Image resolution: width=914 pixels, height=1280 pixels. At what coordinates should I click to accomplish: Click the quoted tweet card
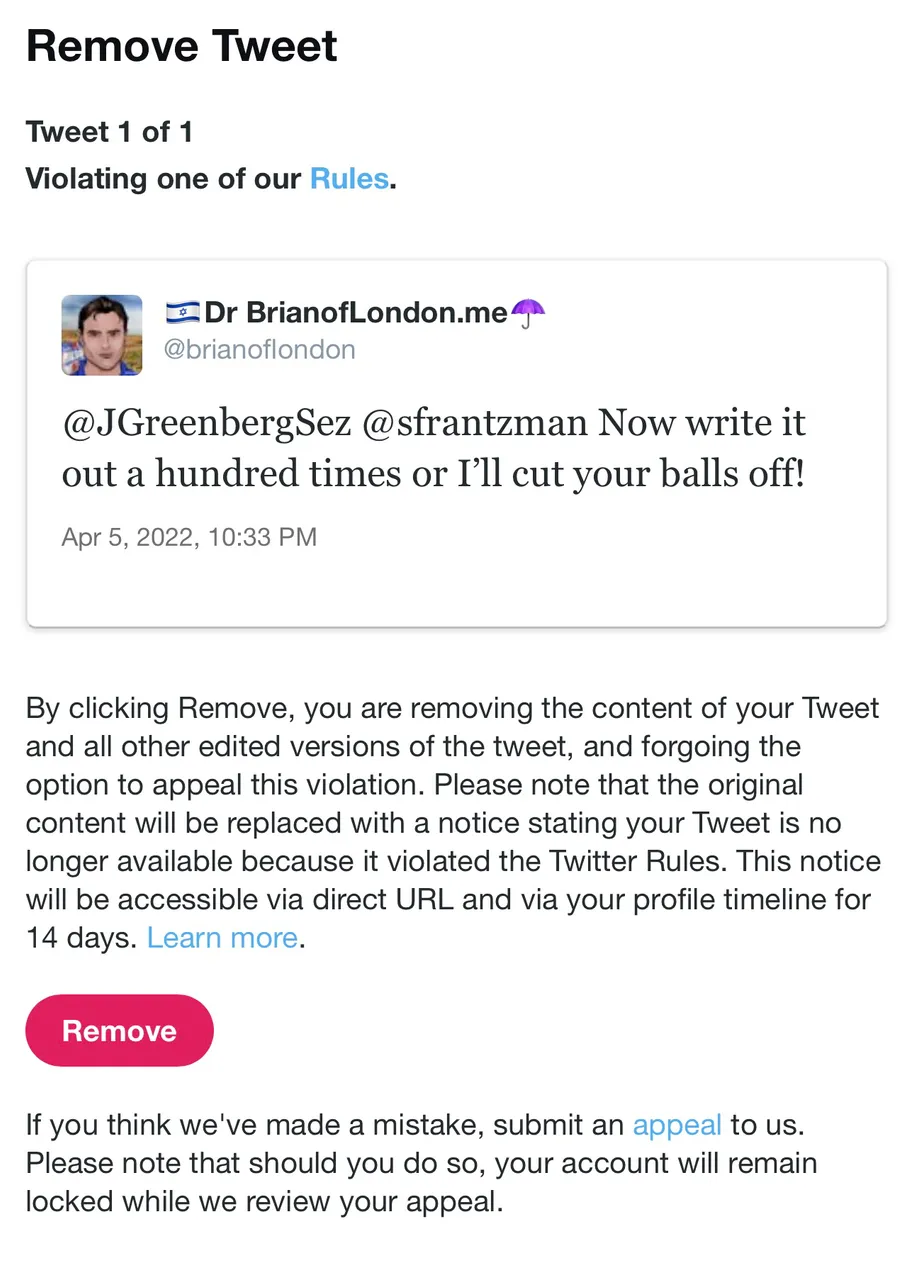(457, 444)
